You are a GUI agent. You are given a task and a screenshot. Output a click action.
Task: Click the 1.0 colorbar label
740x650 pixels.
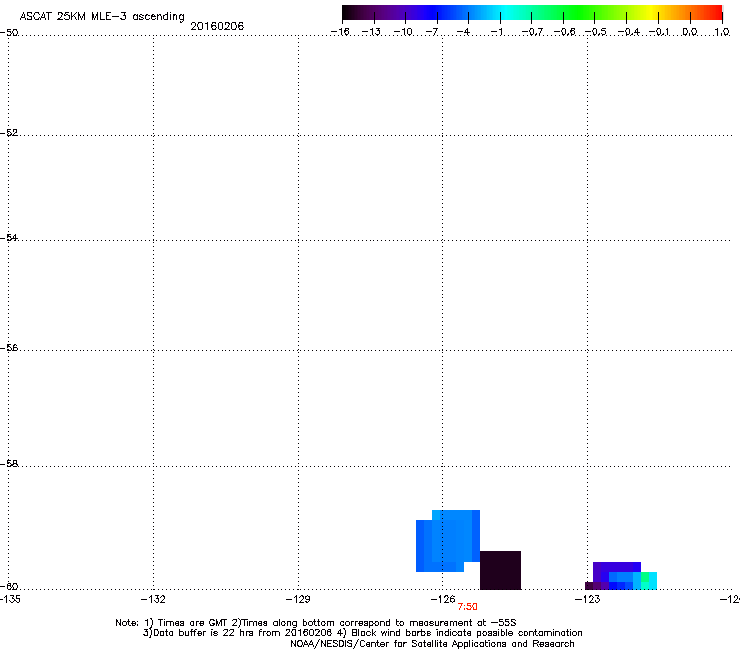click(722, 32)
